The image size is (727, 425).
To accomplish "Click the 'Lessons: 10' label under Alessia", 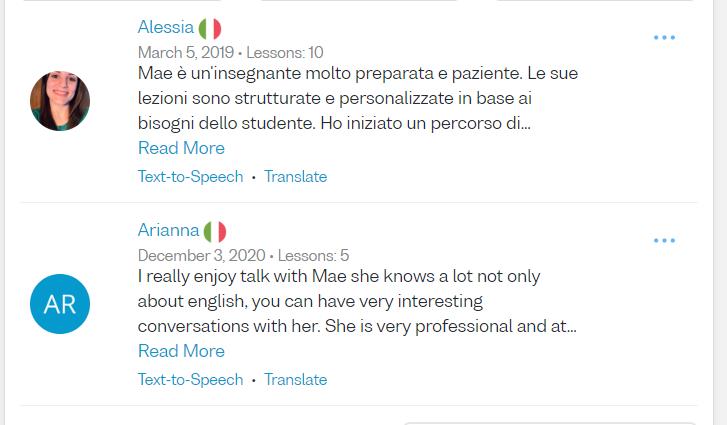I will pyautogui.click(x=284, y=53).
